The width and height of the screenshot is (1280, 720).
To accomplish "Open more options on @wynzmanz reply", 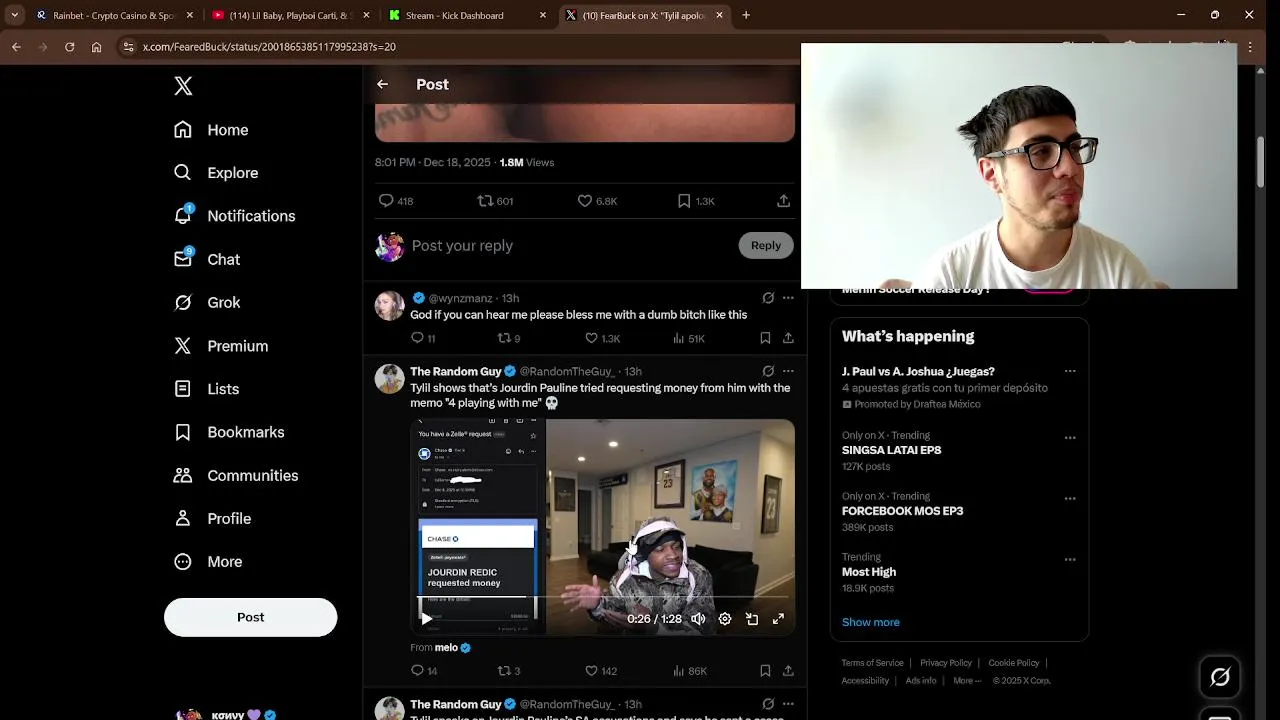I will (x=788, y=298).
